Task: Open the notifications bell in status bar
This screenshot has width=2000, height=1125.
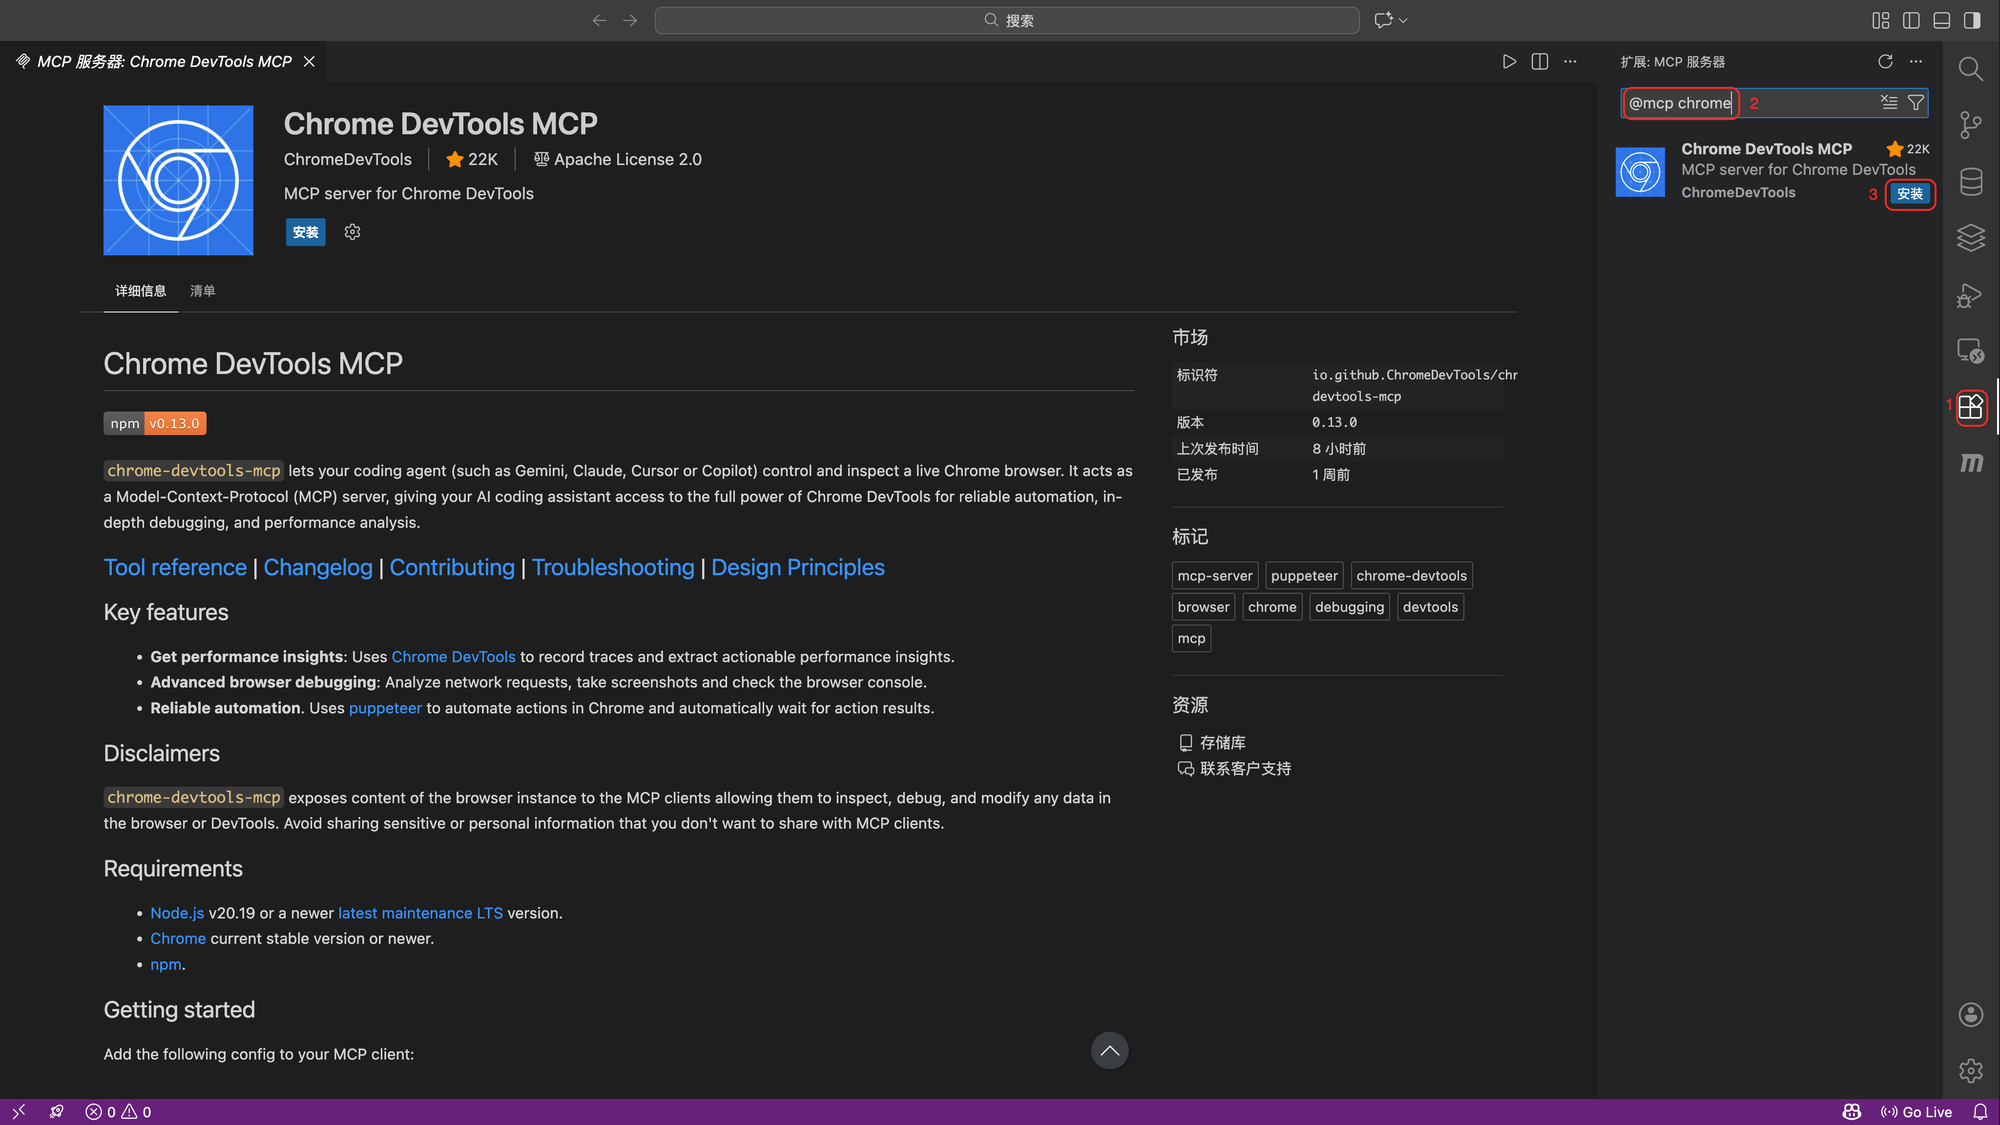Action: 1979,1112
